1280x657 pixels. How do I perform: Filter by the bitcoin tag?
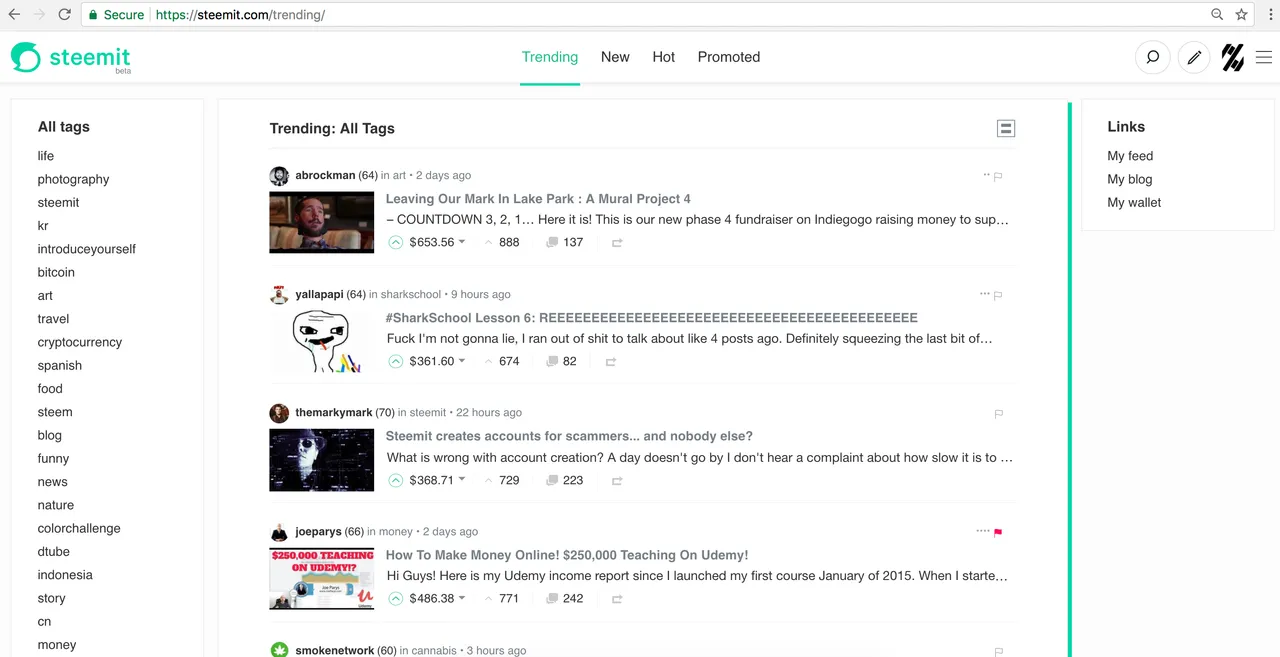click(x=56, y=272)
